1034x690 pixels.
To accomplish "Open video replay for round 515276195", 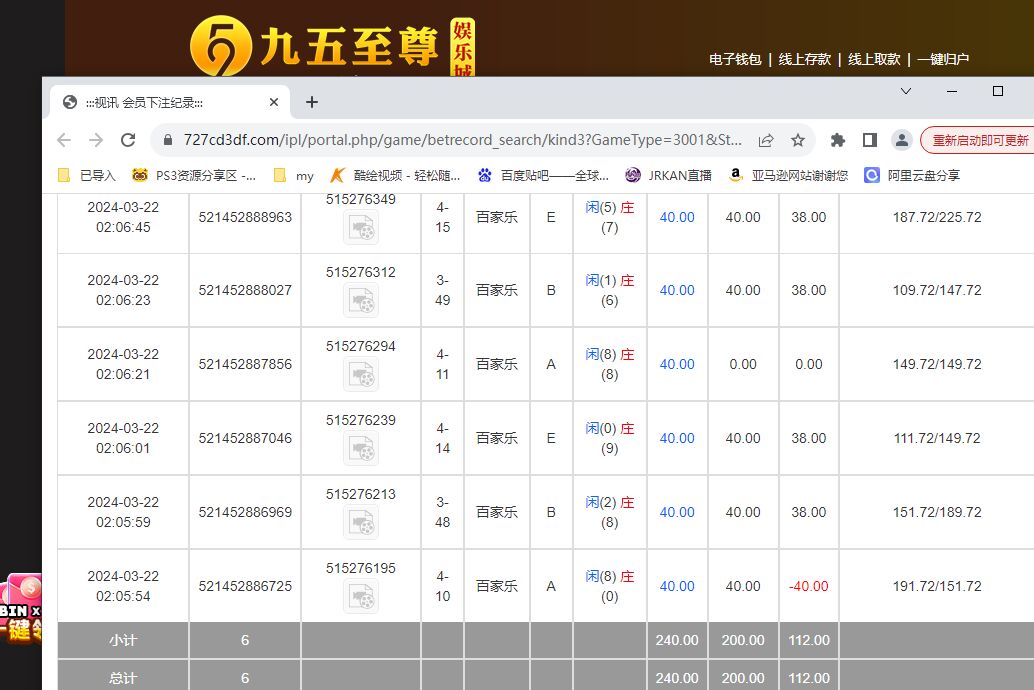I will pos(360,596).
